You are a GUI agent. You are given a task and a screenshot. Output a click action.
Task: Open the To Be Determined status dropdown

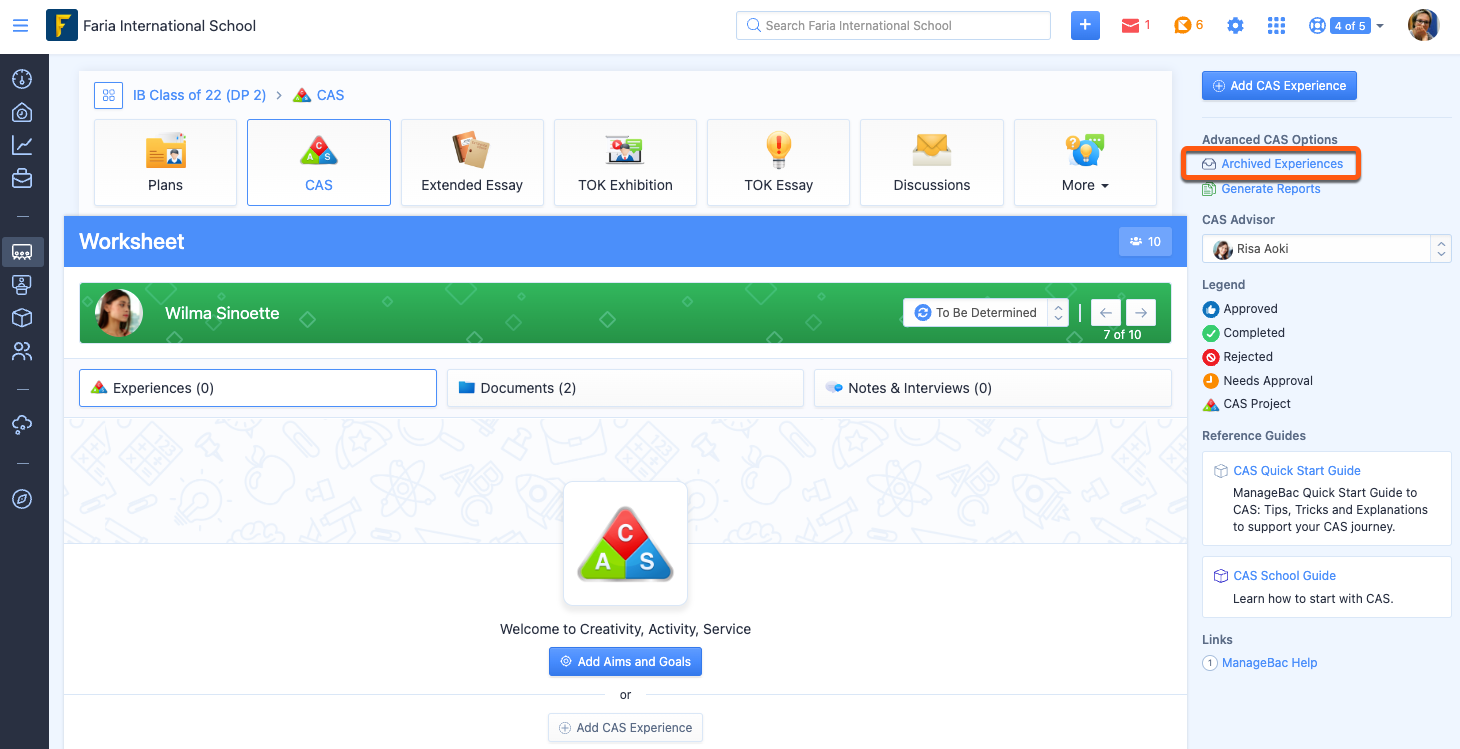pyautogui.click(x=986, y=312)
